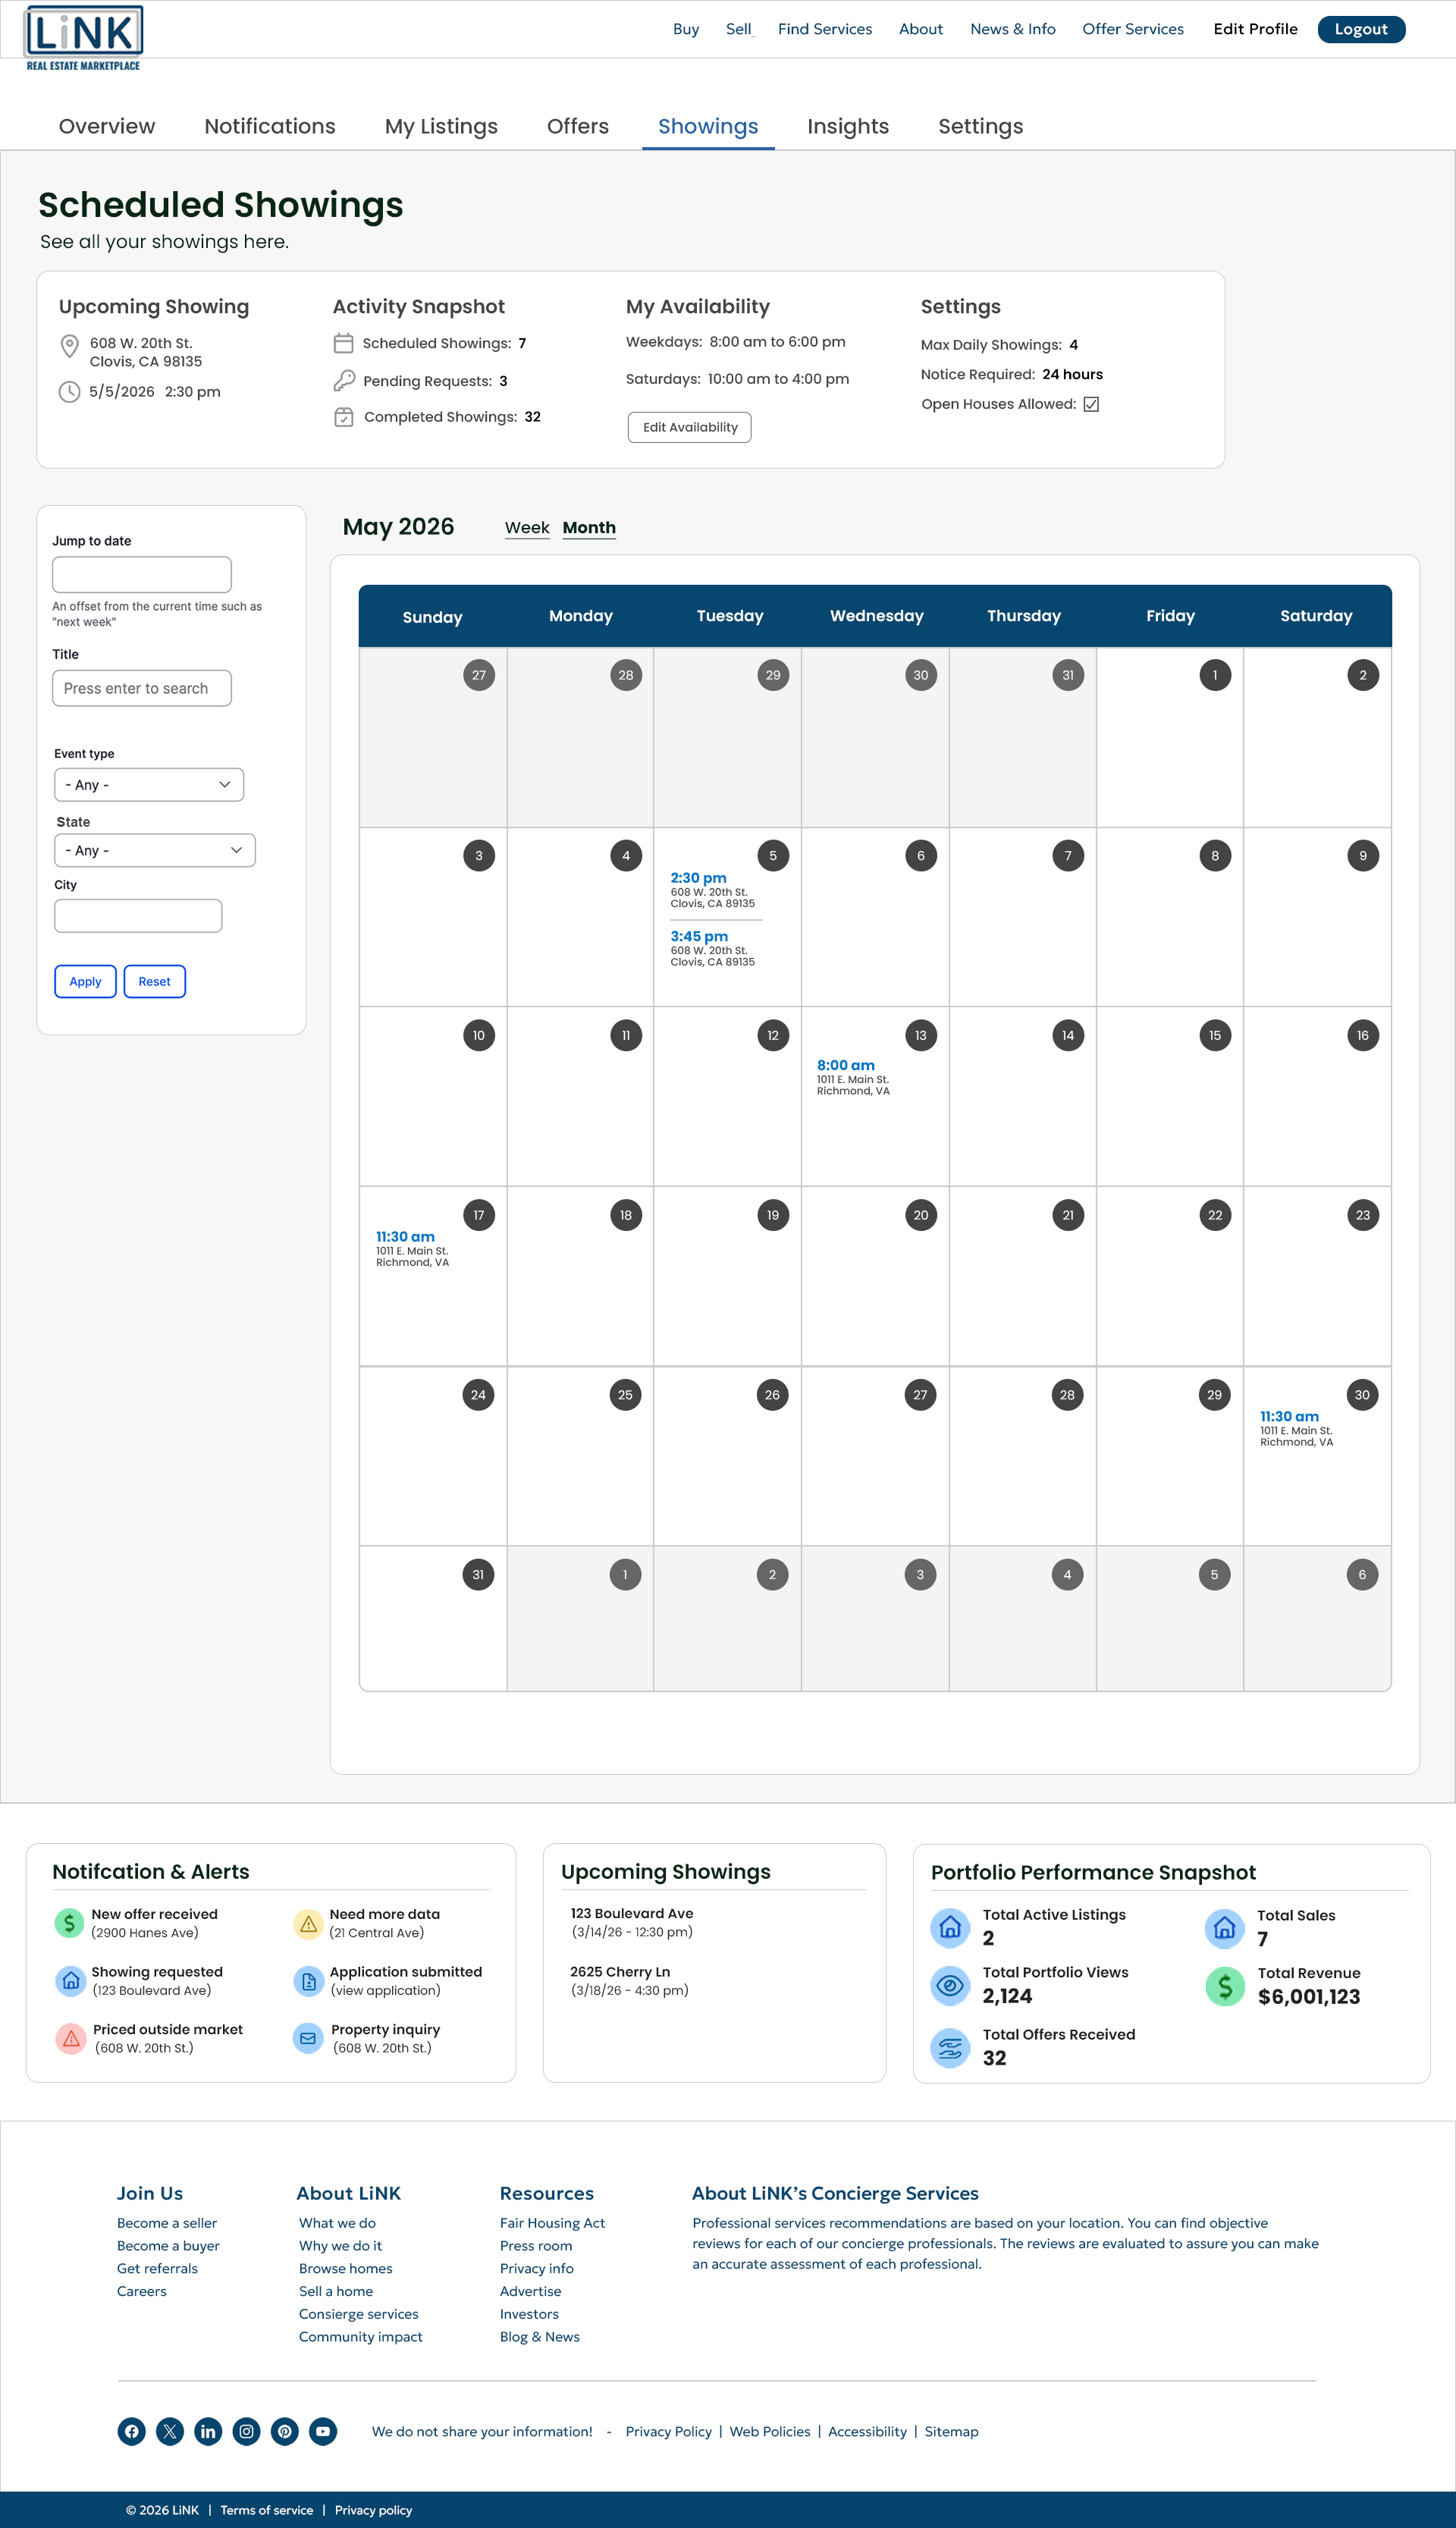The width and height of the screenshot is (1456, 2528).
Task: Open the Event type dropdown
Action: 148,784
